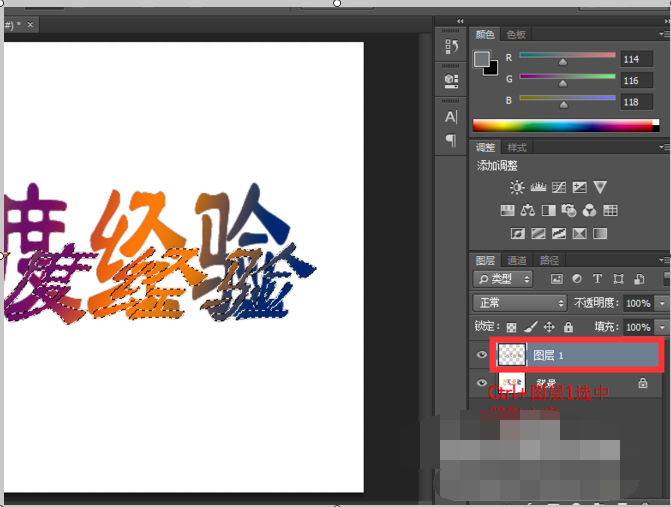Screen dimensions: 671x507
Task: Add an Invert adjustment
Action: pos(517,234)
